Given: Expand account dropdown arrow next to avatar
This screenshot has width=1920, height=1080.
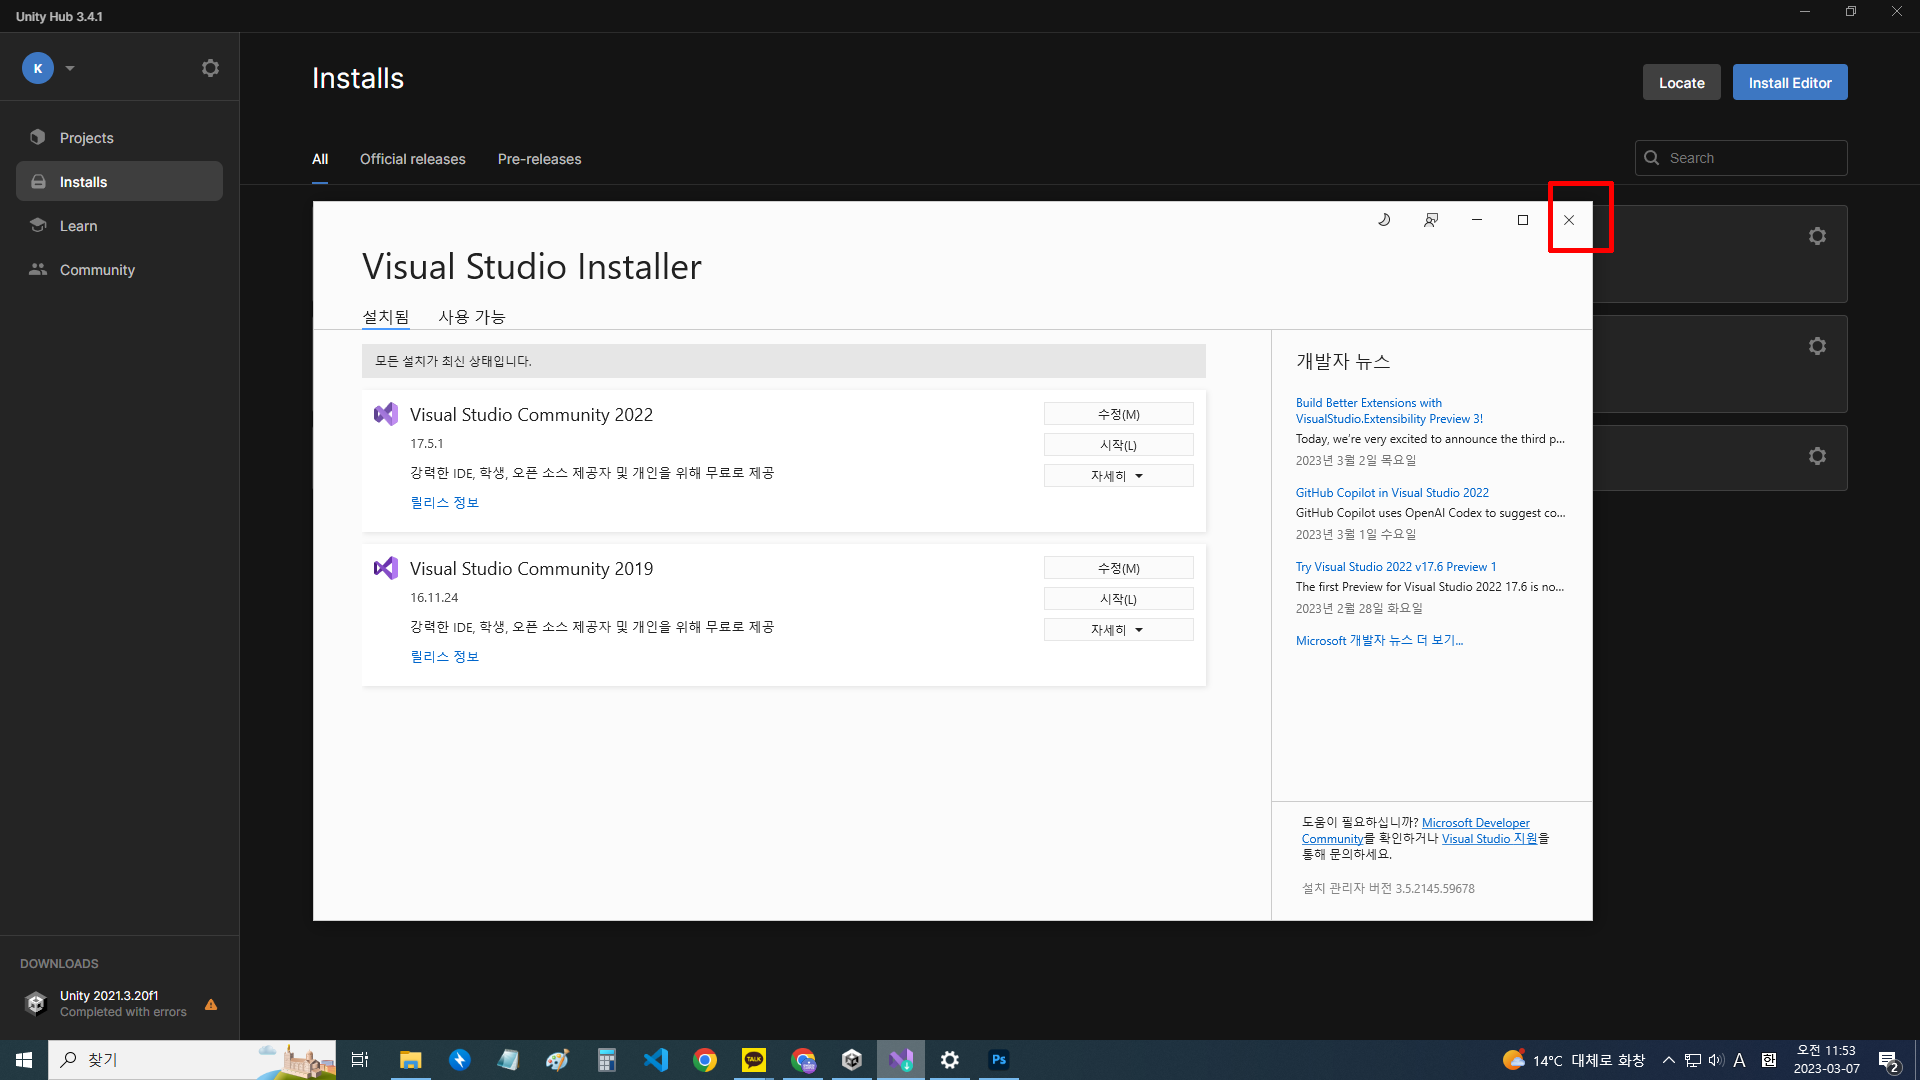Looking at the screenshot, I should pos(70,68).
